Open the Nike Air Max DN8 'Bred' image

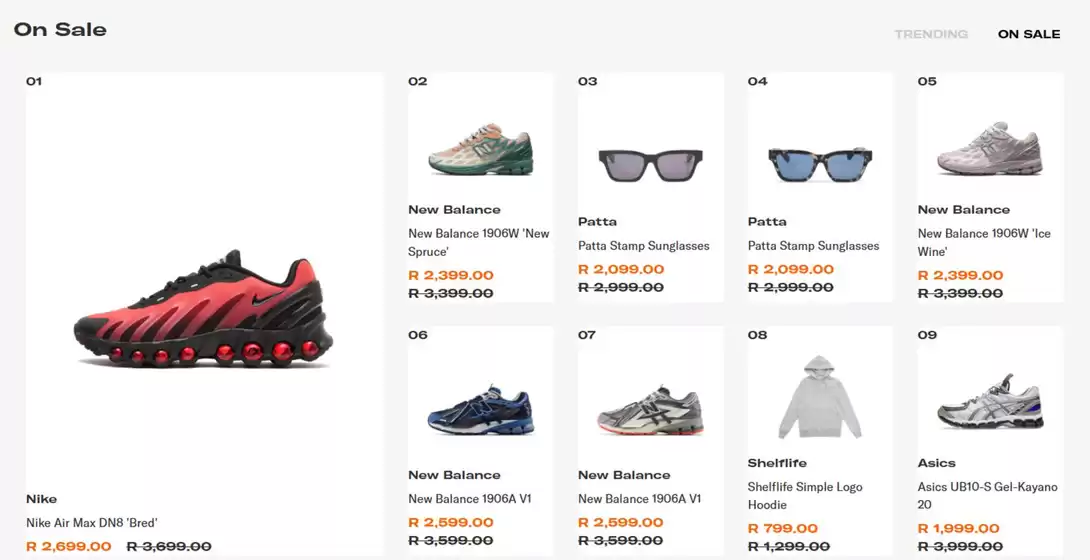click(x=203, y=308)
